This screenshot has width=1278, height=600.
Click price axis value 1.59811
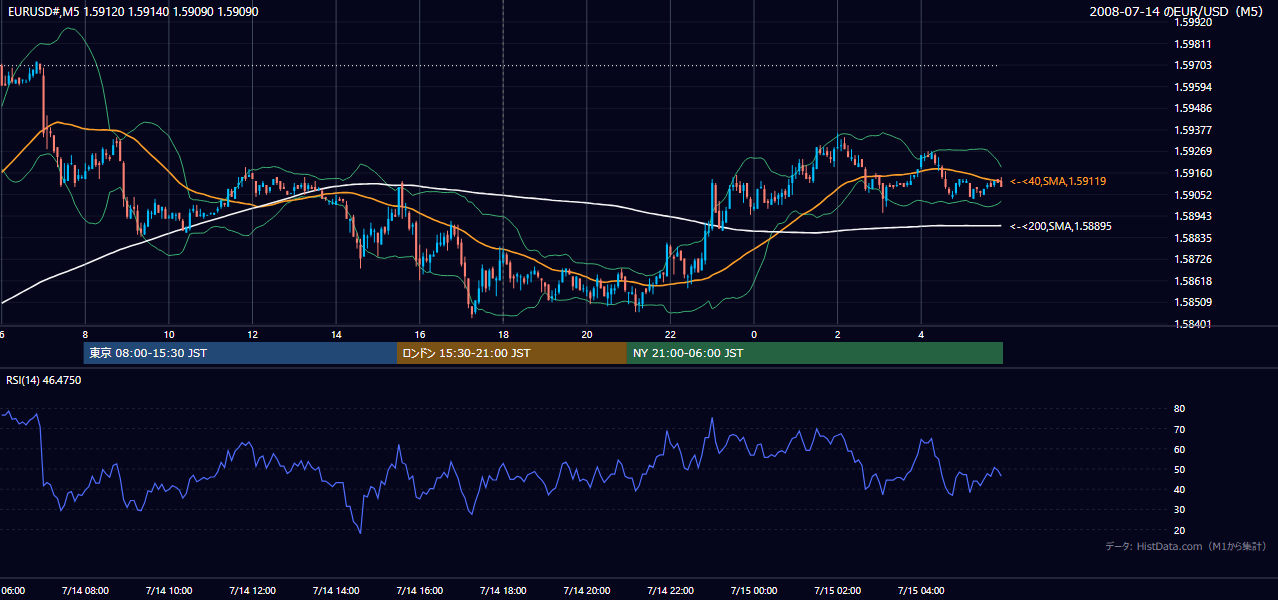click(1193, 44)
